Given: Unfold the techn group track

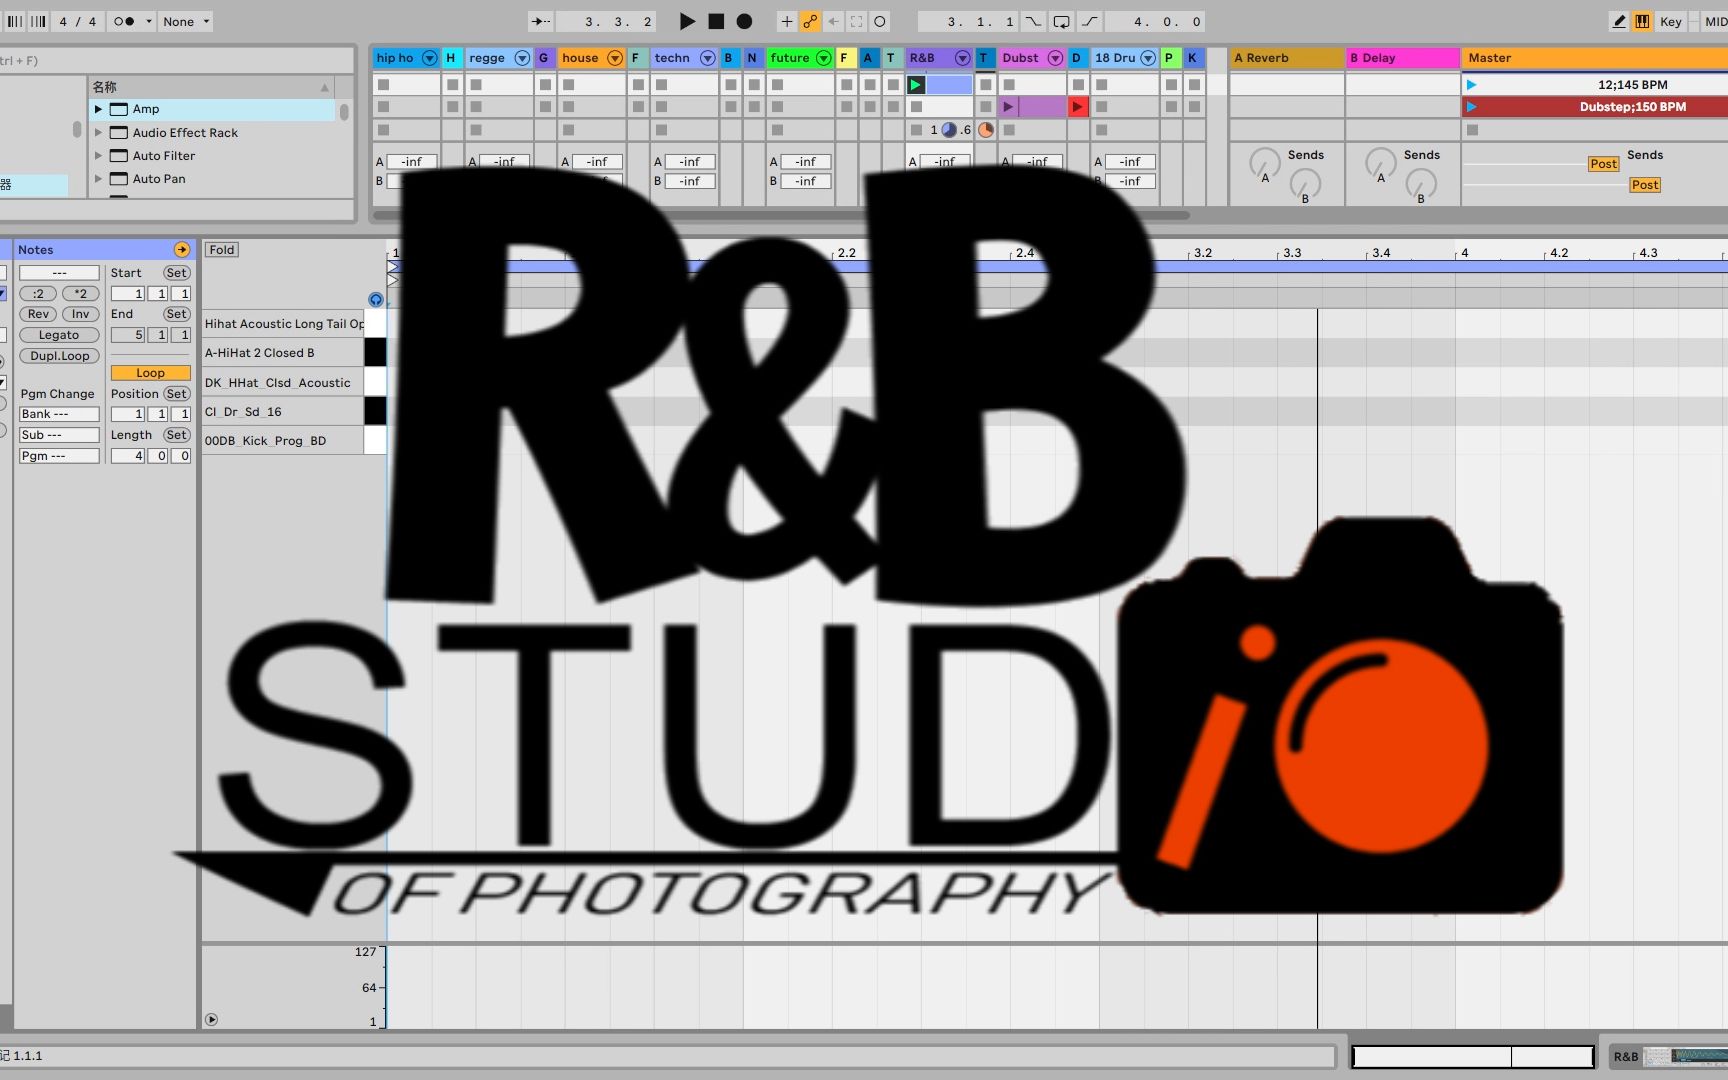Looking at the screenshot, I should click(707, 58).
